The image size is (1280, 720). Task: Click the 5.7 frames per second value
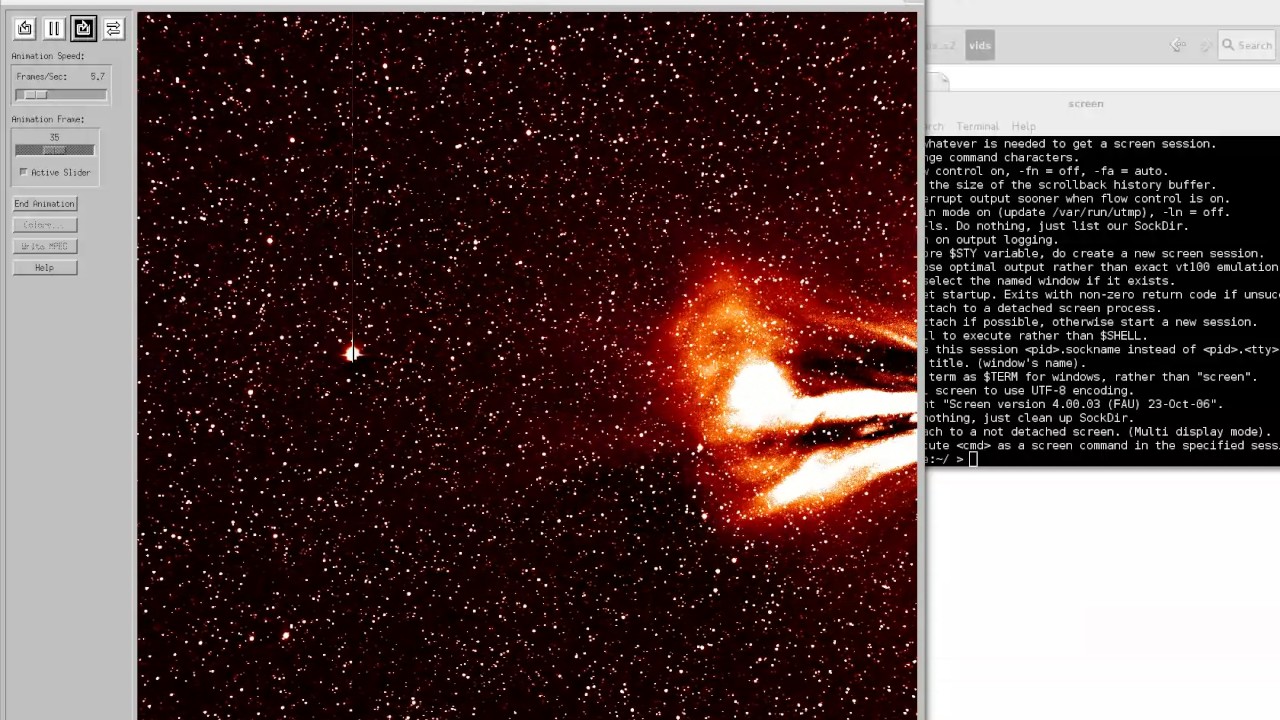coord(97,76)
